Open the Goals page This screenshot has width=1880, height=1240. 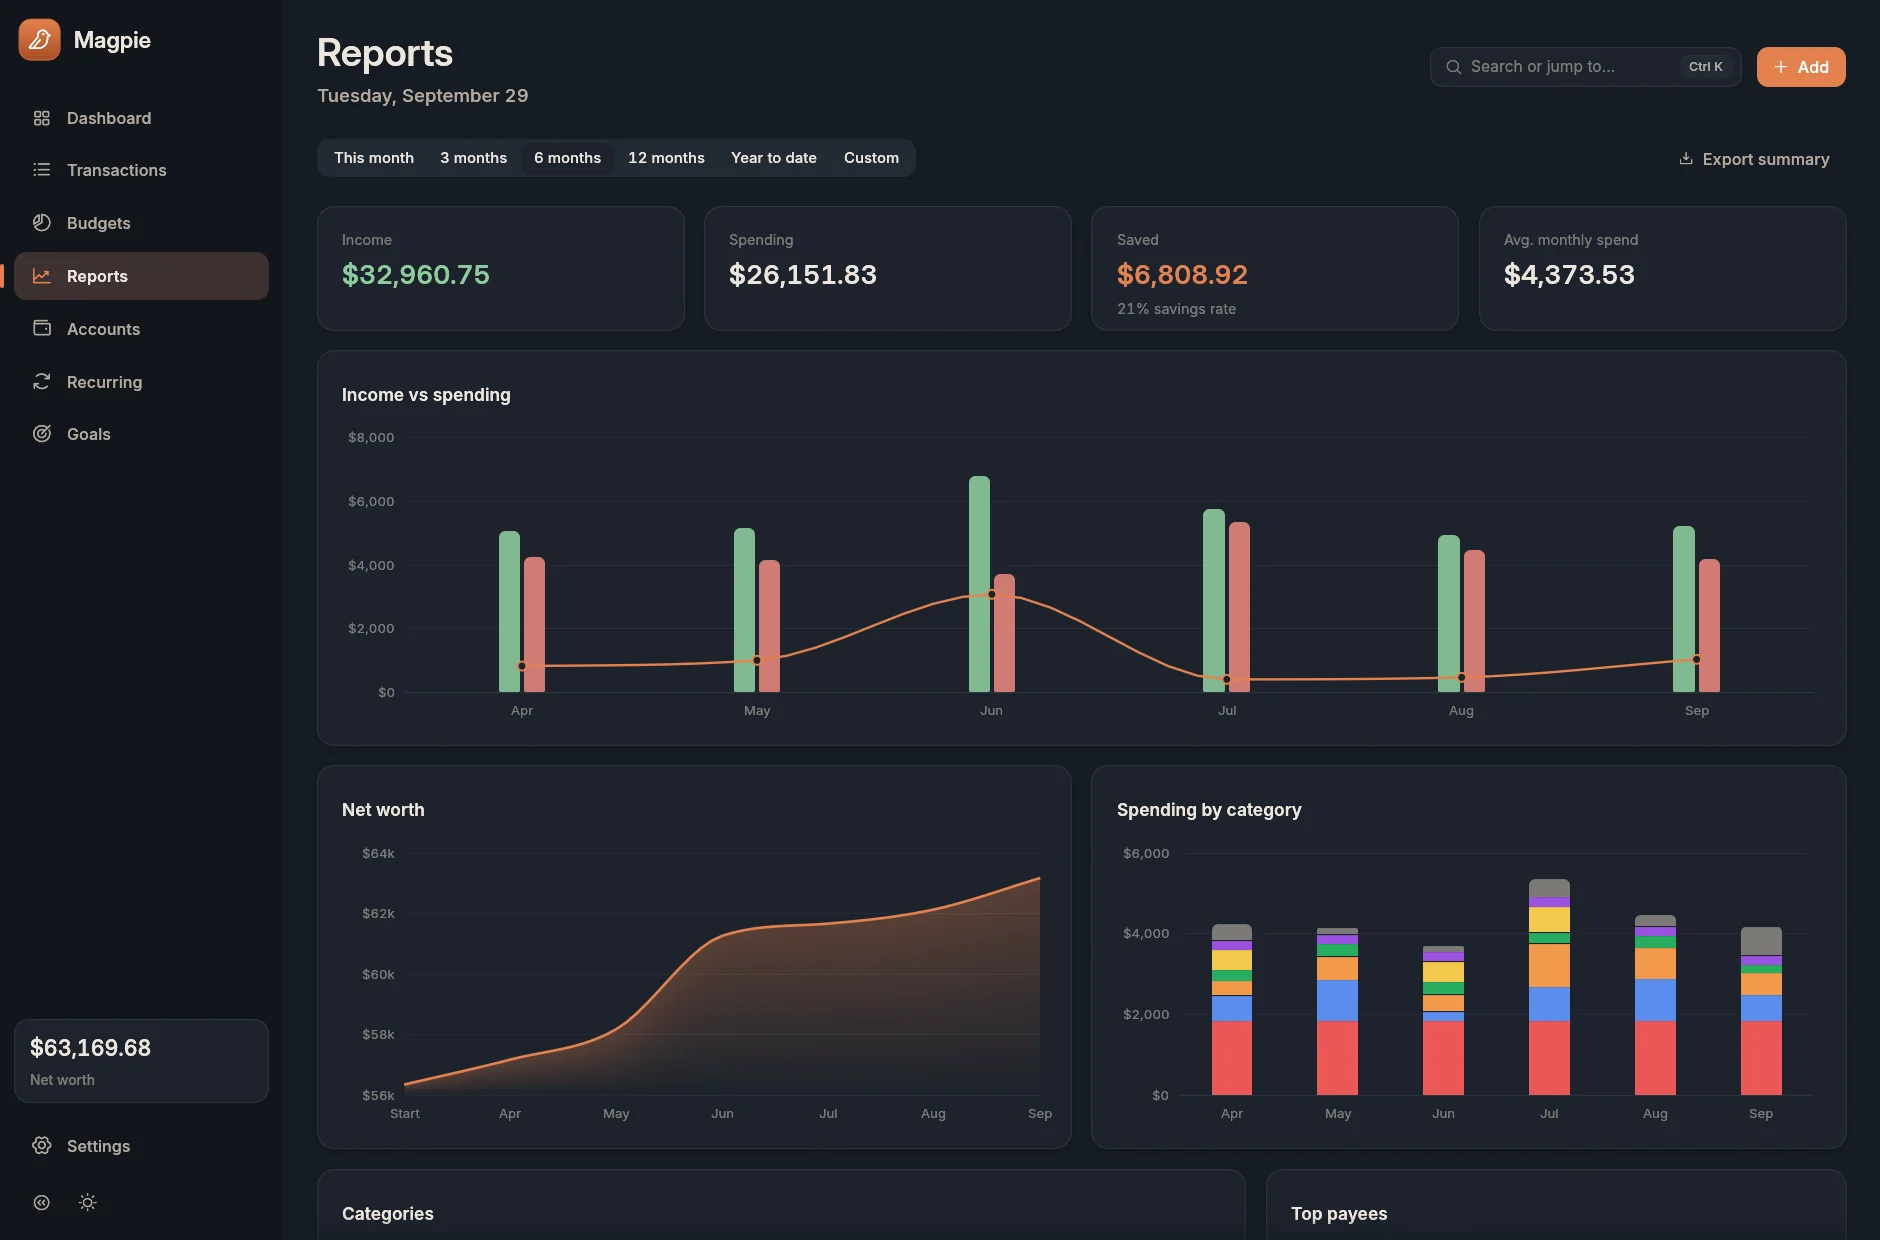(x=141, y=434)
